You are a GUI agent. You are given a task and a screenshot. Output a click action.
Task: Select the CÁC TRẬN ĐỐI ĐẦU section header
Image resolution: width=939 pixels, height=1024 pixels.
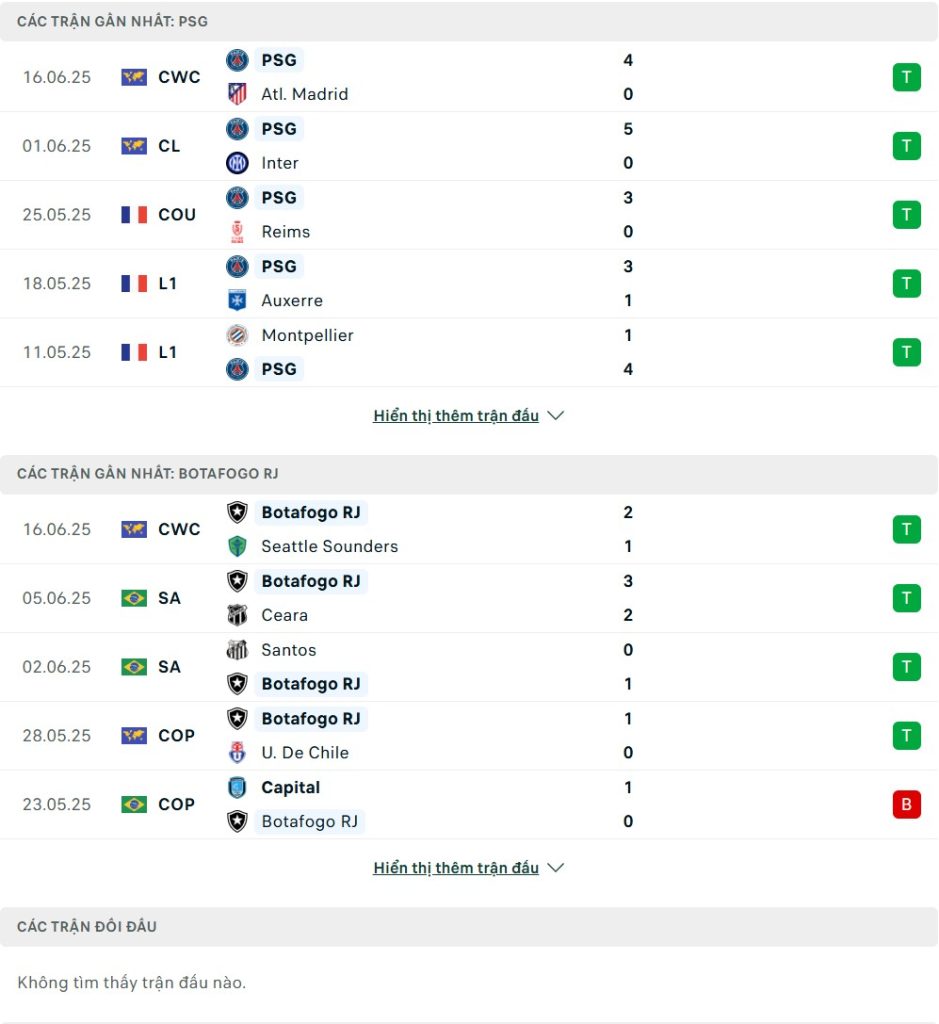point(469,927)
